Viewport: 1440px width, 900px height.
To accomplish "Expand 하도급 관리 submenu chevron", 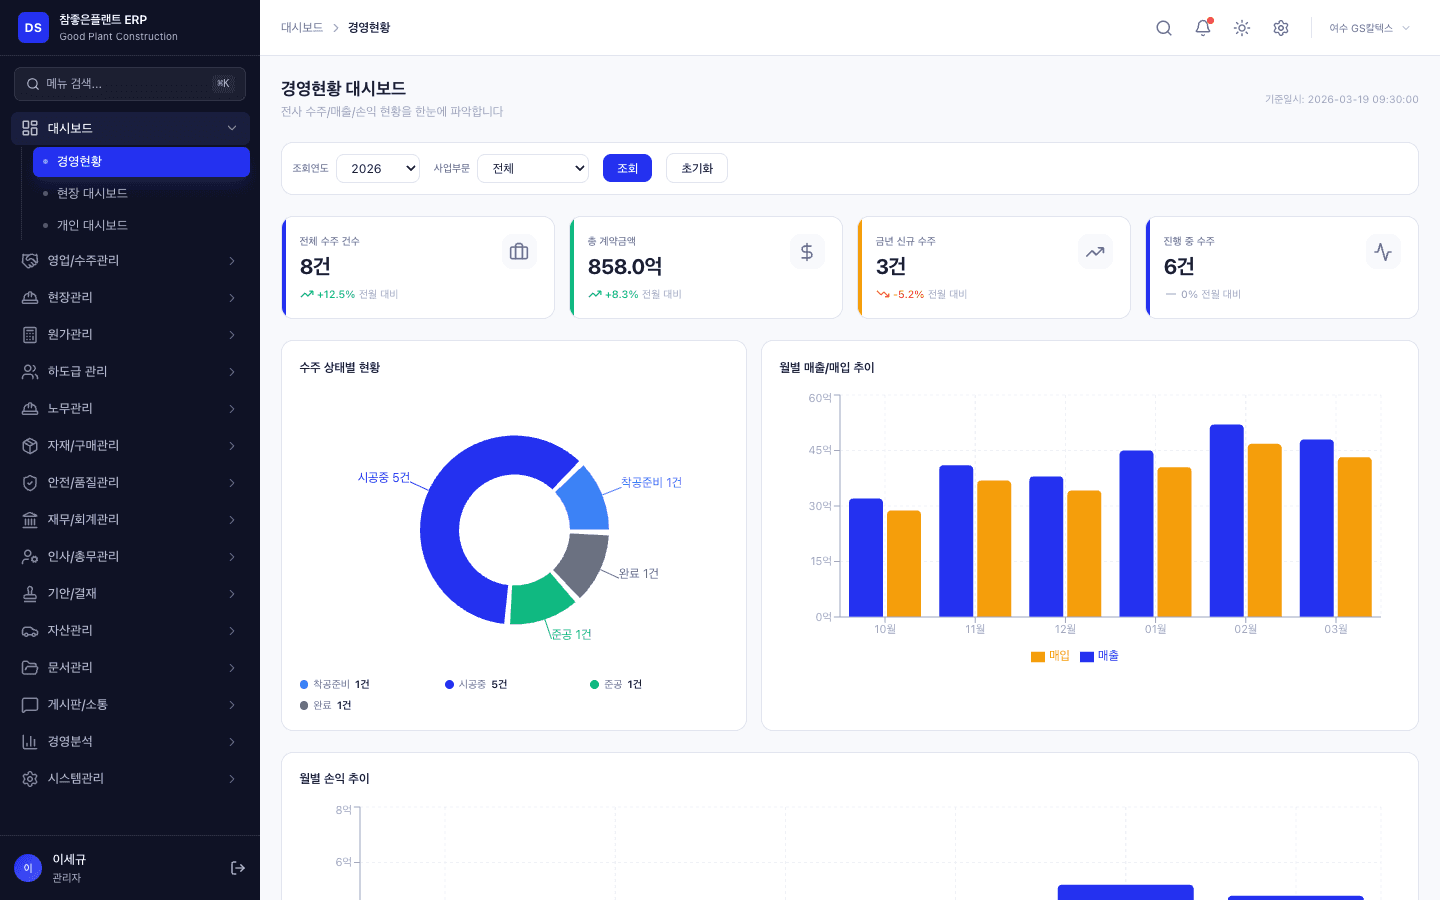I will (232, 372).
